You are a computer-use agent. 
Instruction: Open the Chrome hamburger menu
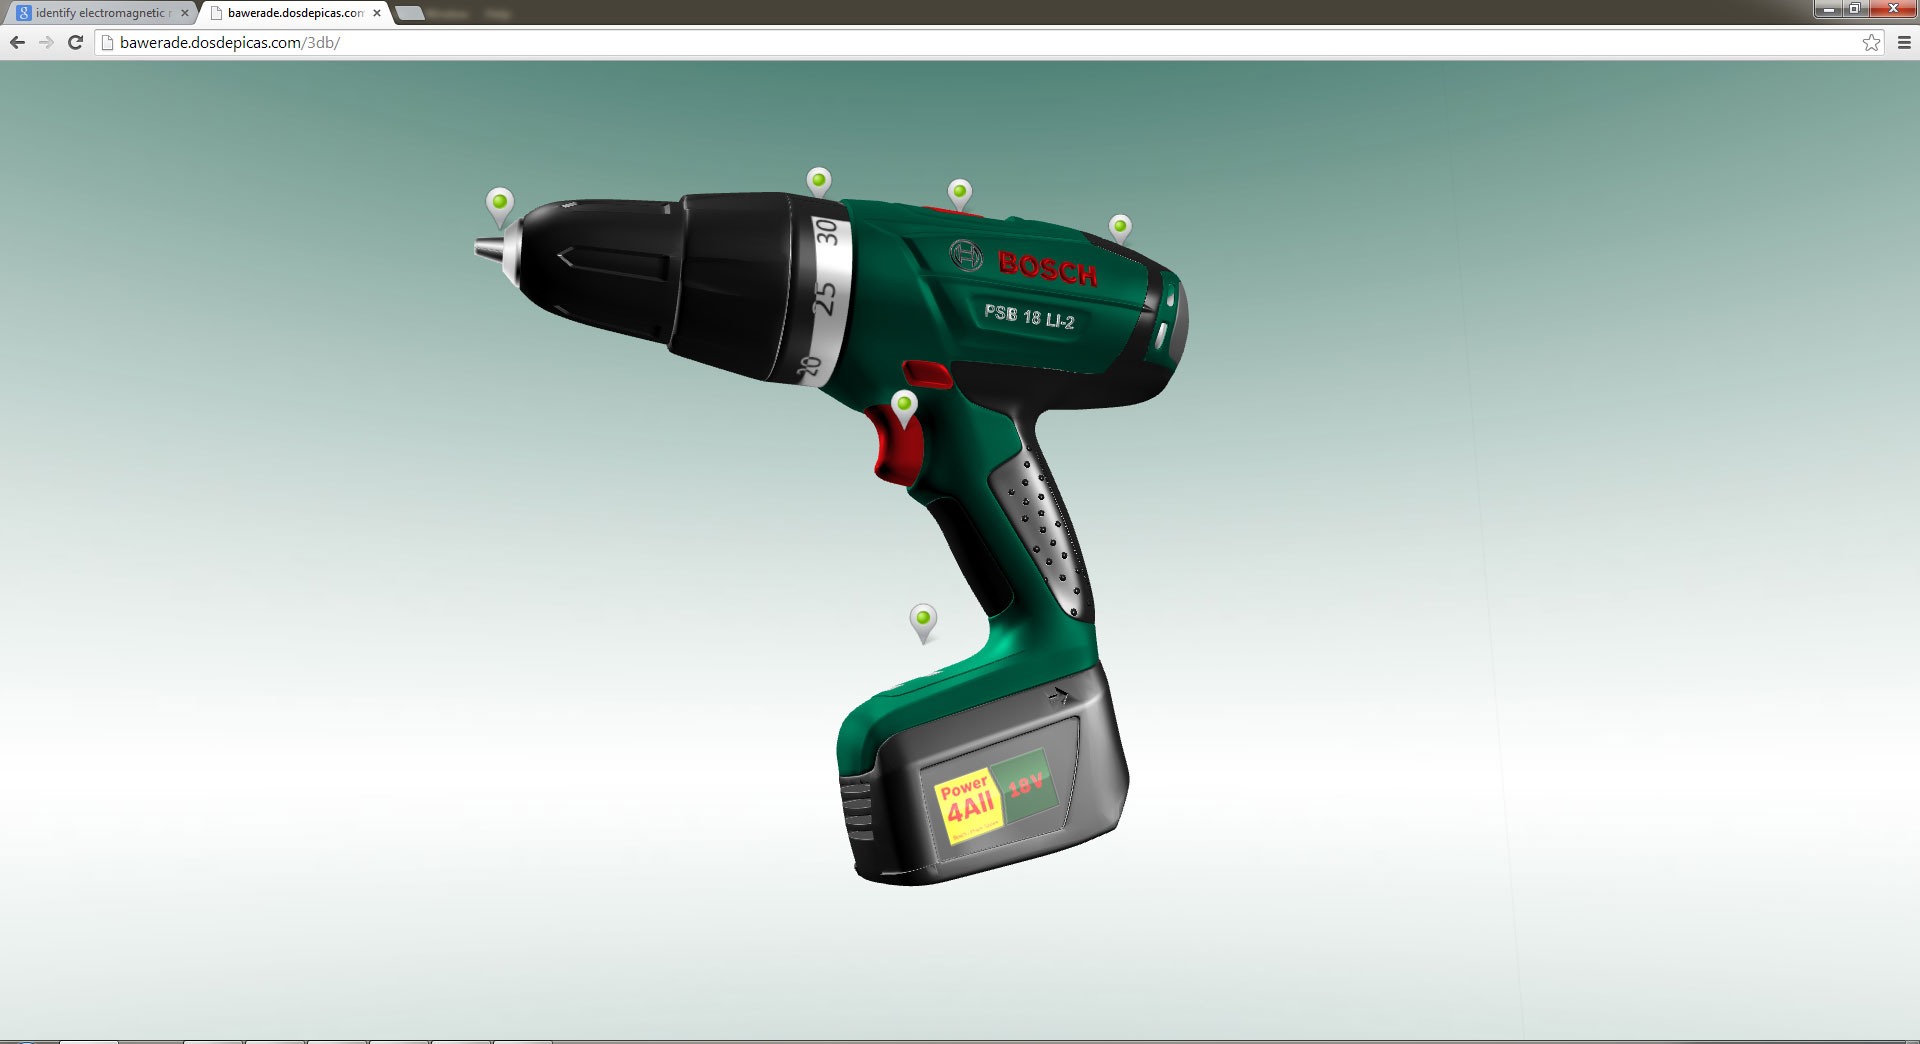(x=1904, y=42)
